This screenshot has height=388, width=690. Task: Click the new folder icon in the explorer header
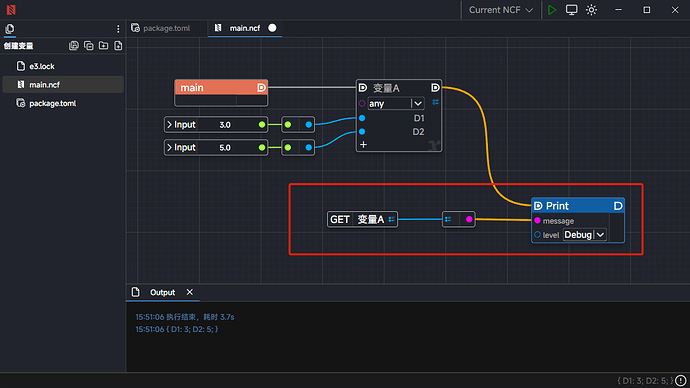point(103,46)
